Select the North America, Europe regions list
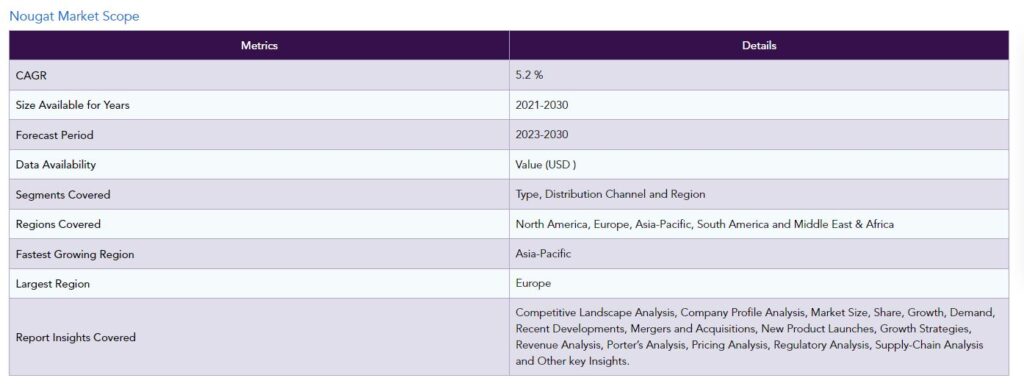1024x389 pixels. (705, 224)
